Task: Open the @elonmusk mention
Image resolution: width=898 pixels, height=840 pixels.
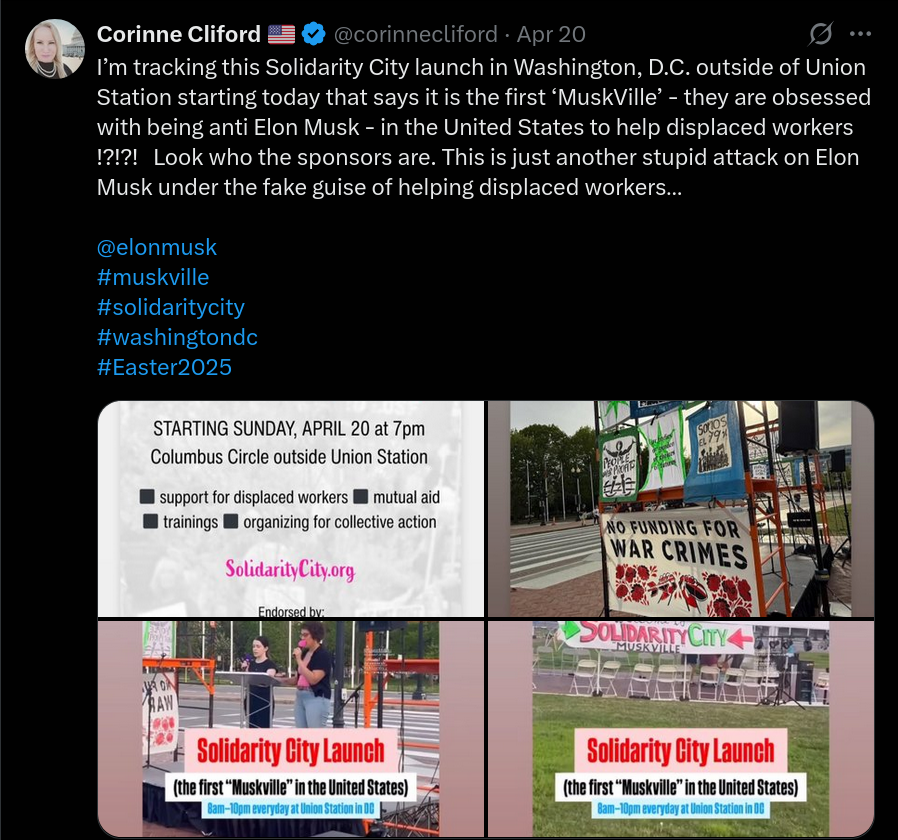Action: (157, 247)
